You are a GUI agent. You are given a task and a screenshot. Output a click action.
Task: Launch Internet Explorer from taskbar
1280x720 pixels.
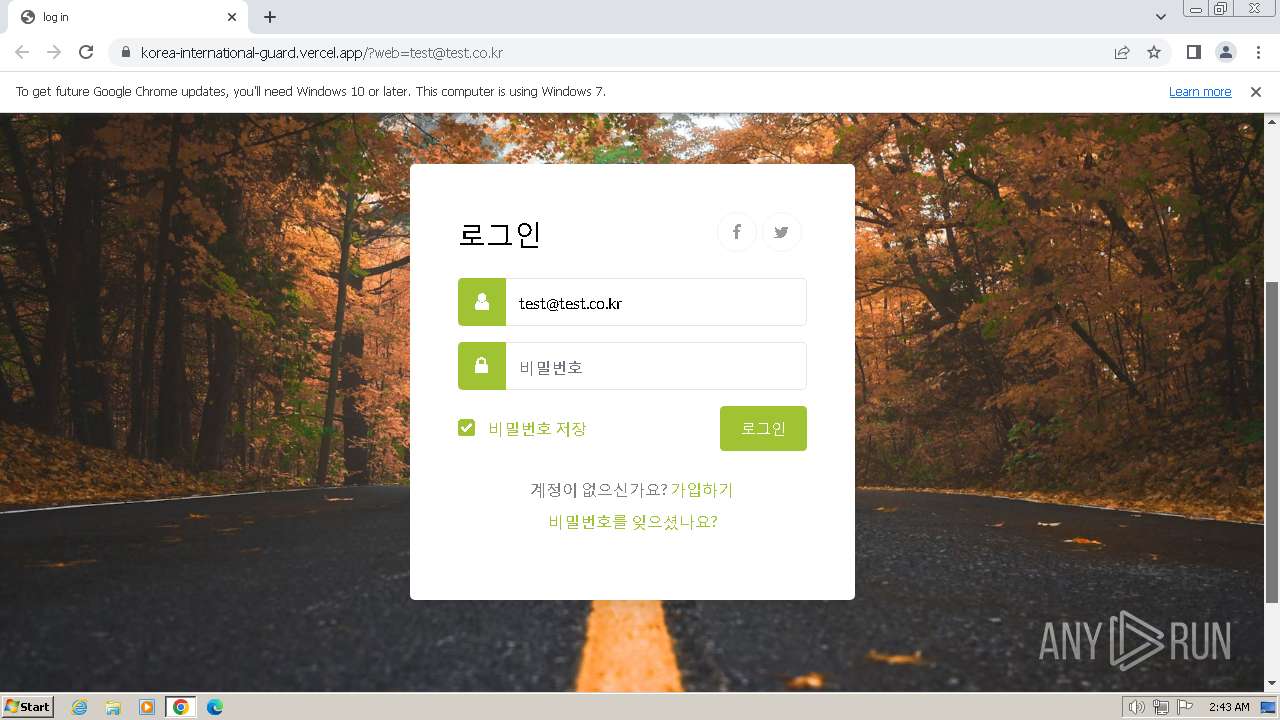(80, 707)
